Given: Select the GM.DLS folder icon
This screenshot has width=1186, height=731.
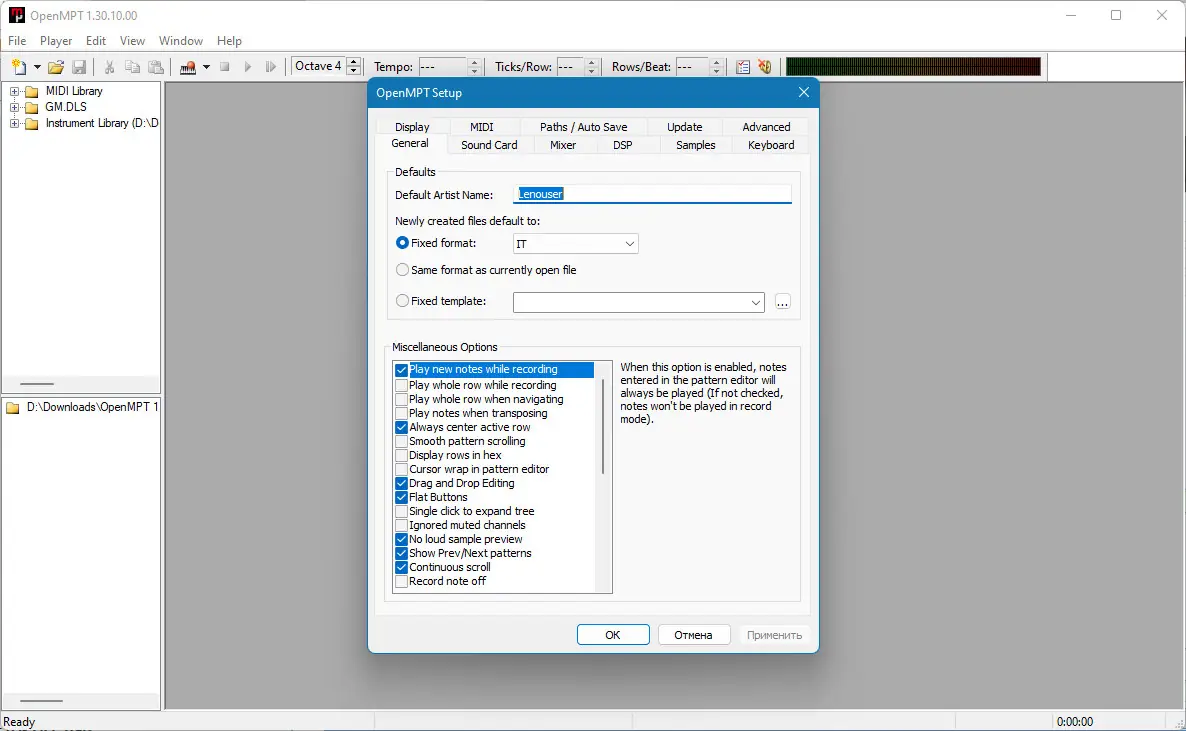Looking at the screenshot, I should pos(32,107).
